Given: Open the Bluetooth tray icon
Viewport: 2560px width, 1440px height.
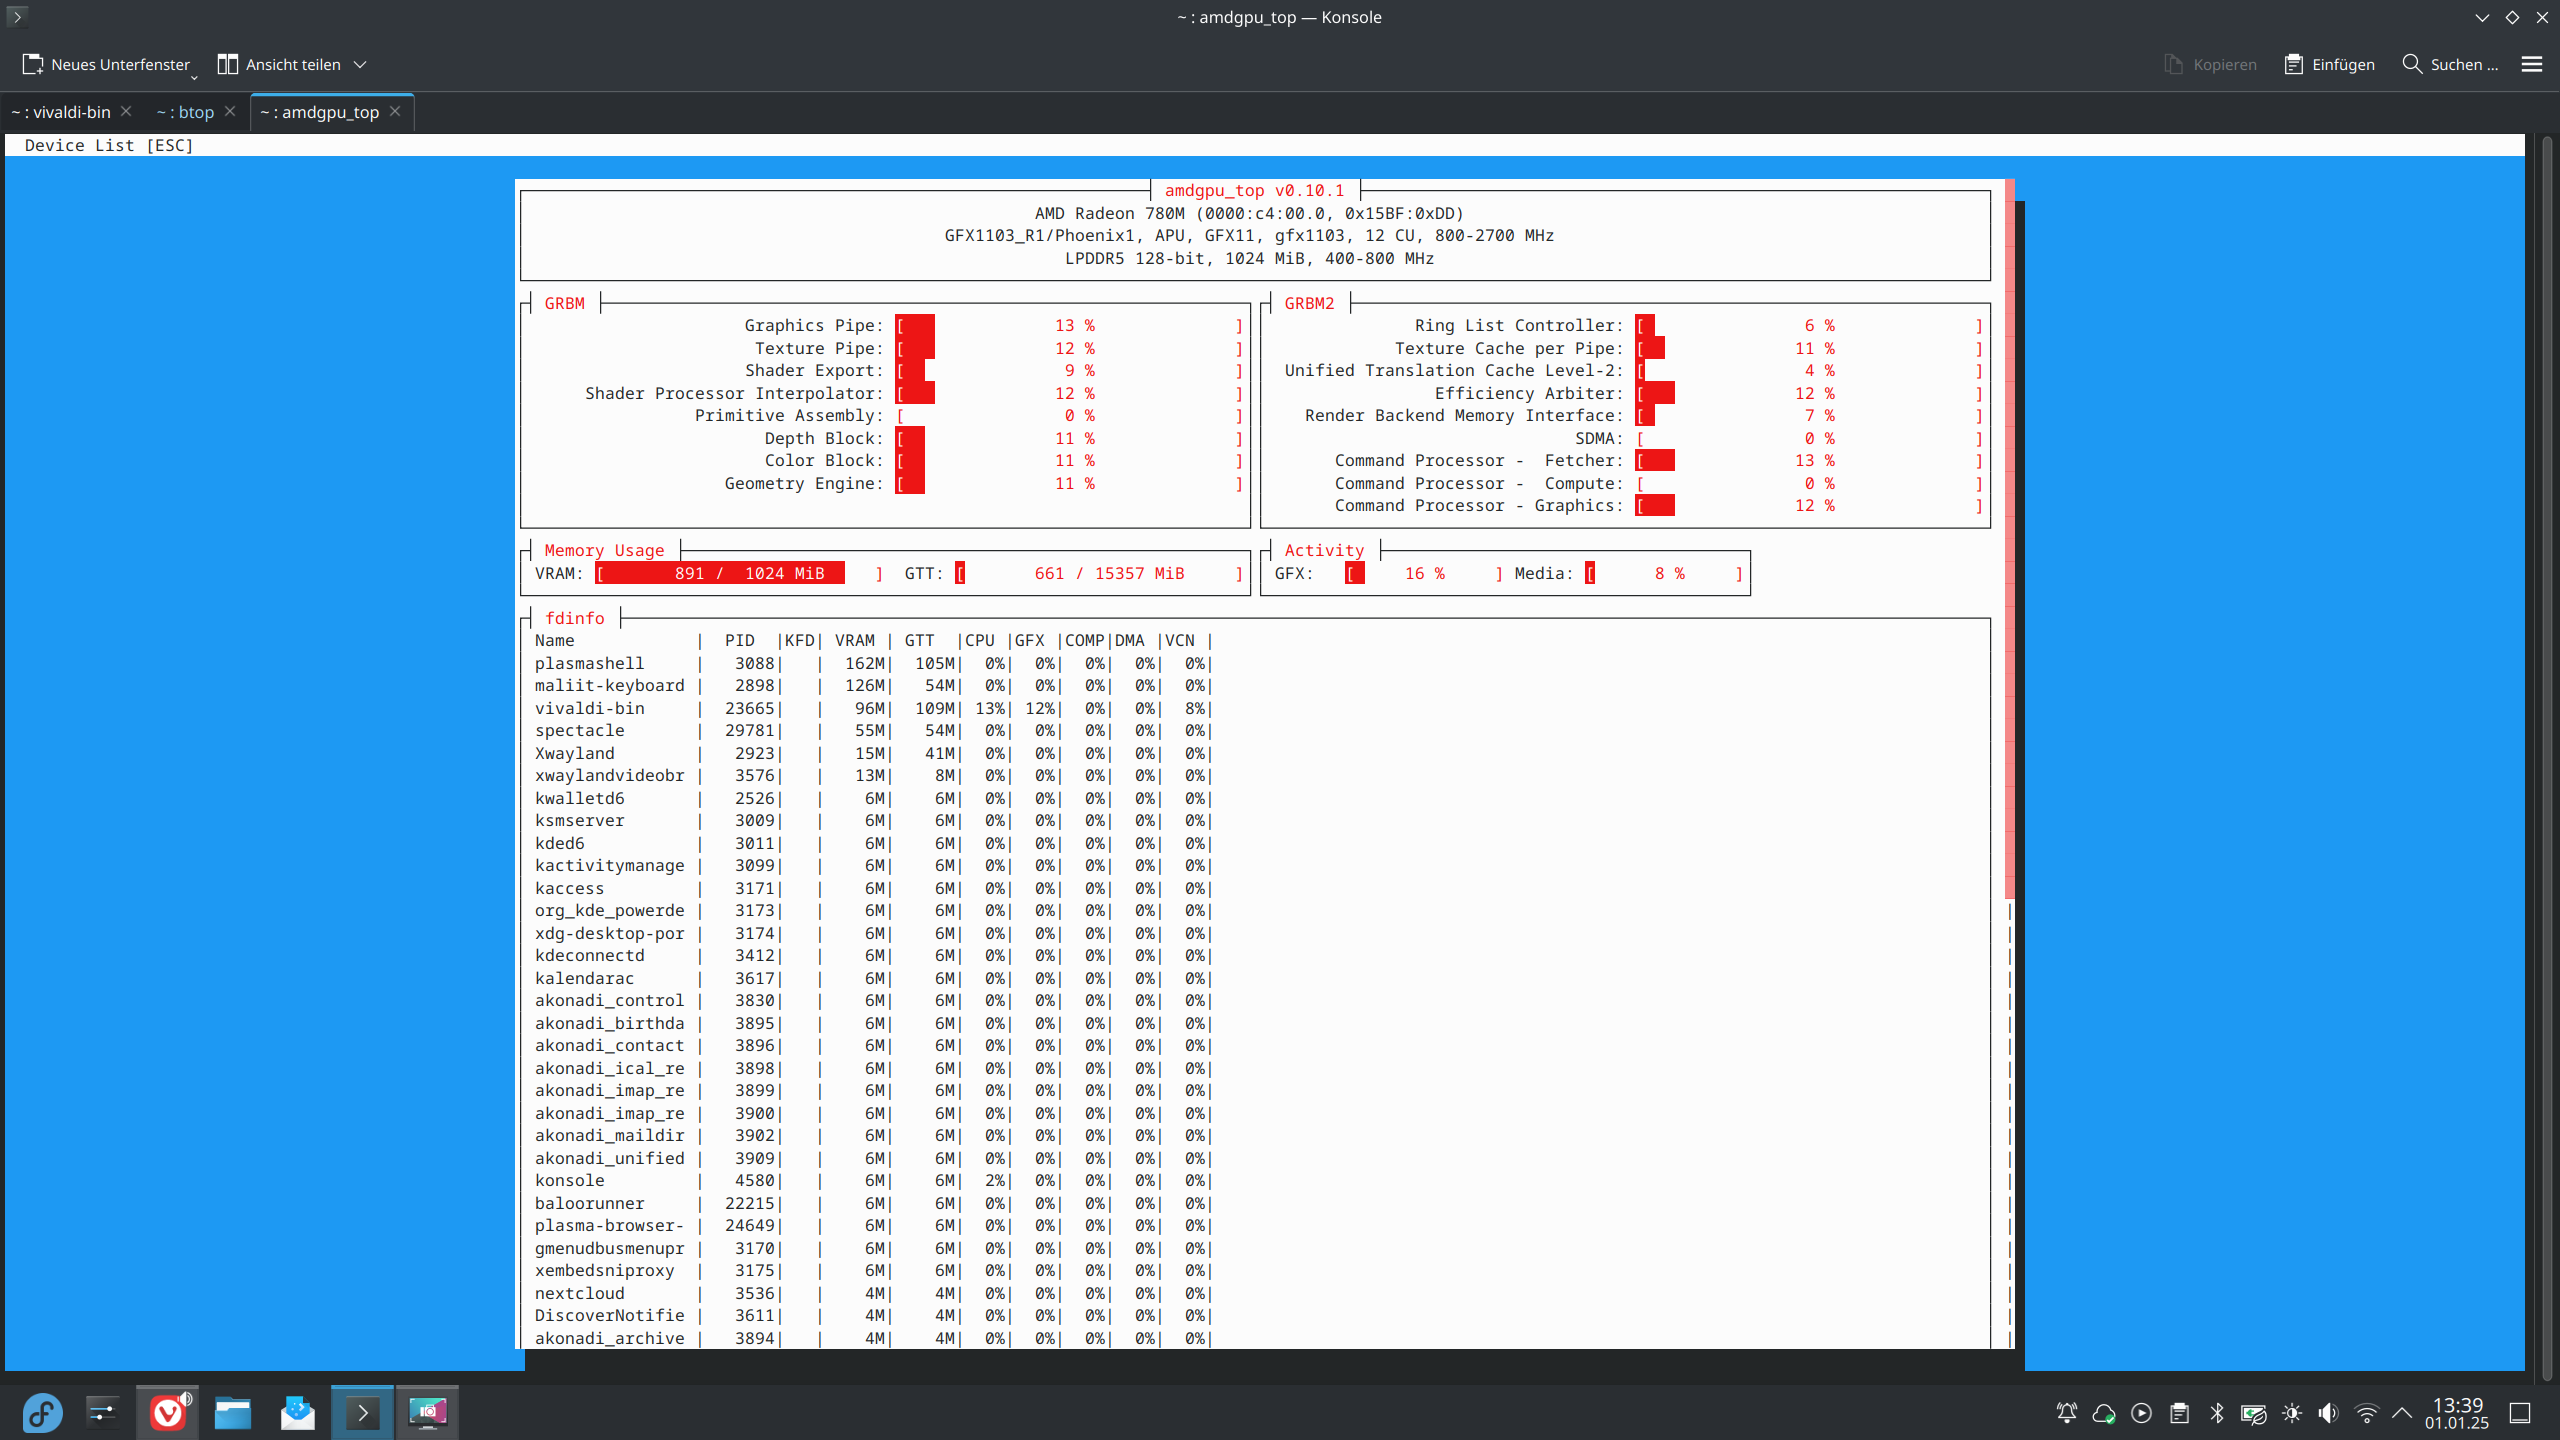Looking at the screenshot, I should [2217, 1412].
